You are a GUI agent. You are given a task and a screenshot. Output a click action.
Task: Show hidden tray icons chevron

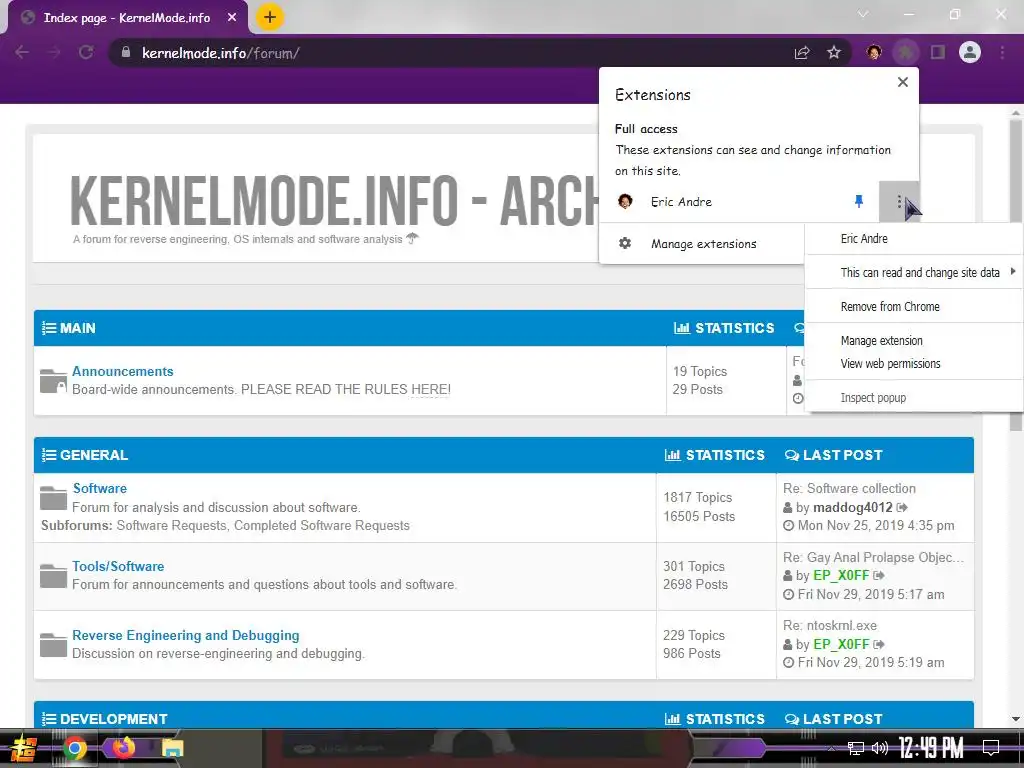(x=831, y=748)
